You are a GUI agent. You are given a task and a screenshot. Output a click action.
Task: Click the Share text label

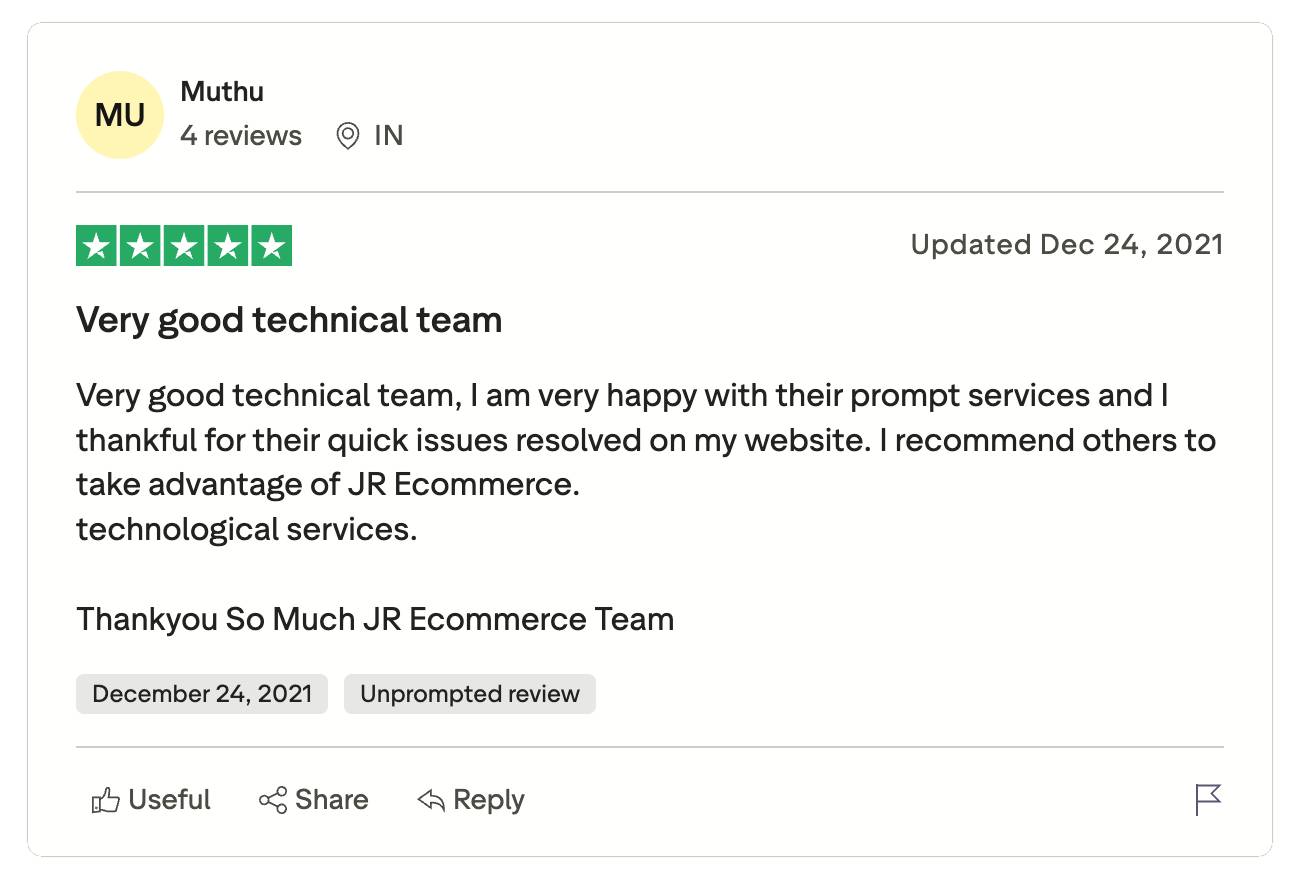point(332,800)
